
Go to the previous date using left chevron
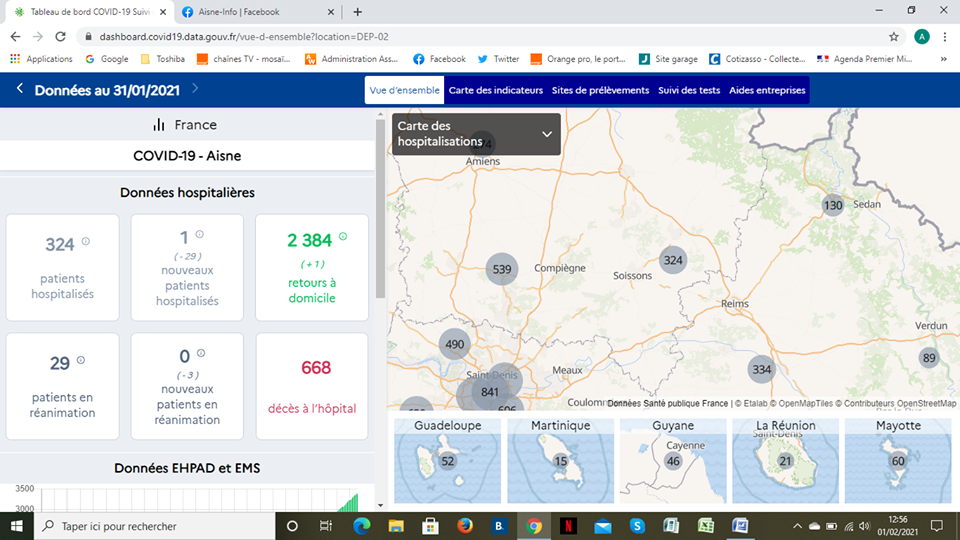click(x=20, y=90)
